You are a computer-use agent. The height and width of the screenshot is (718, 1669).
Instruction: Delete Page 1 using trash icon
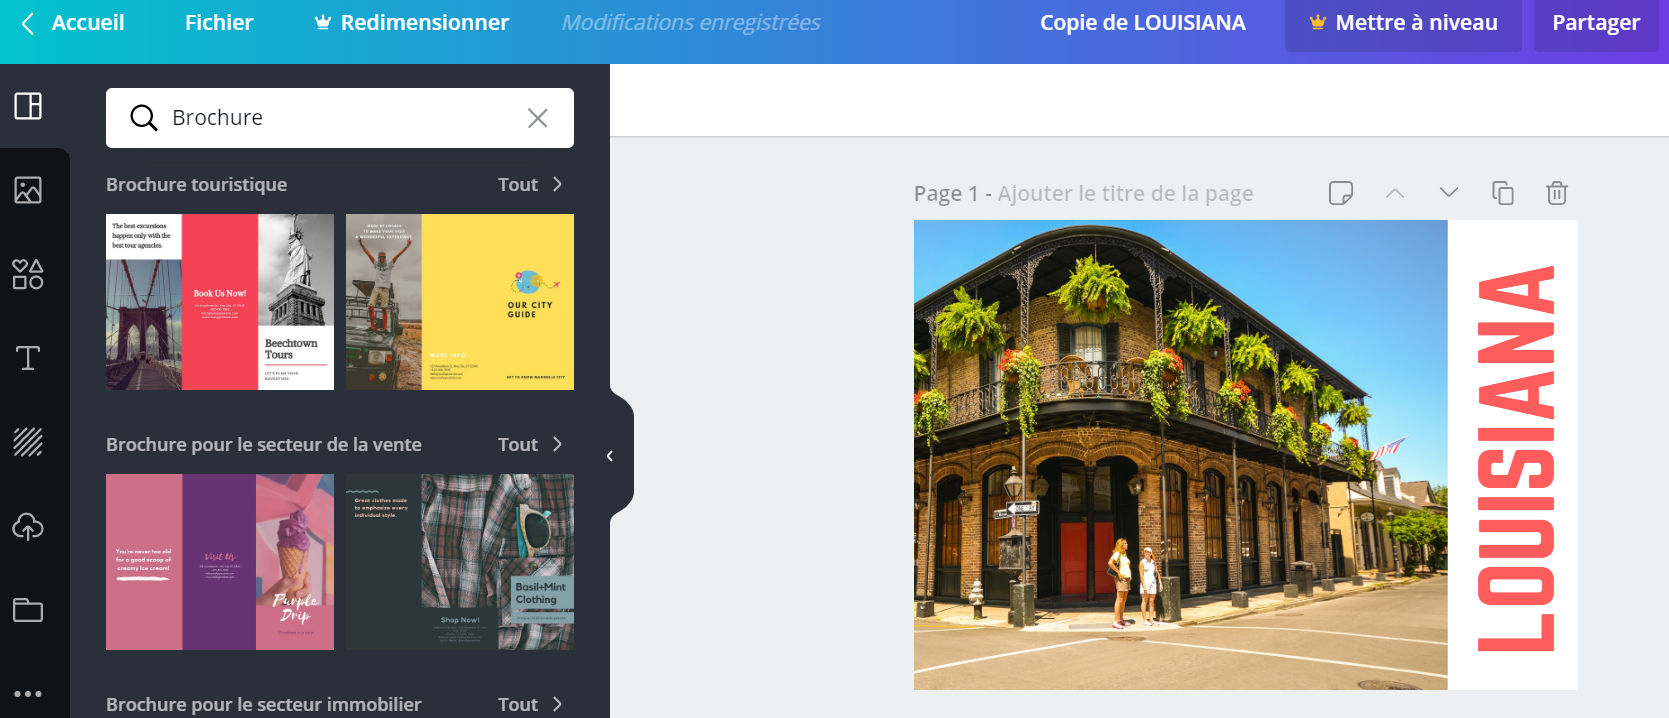[1556, 193]
